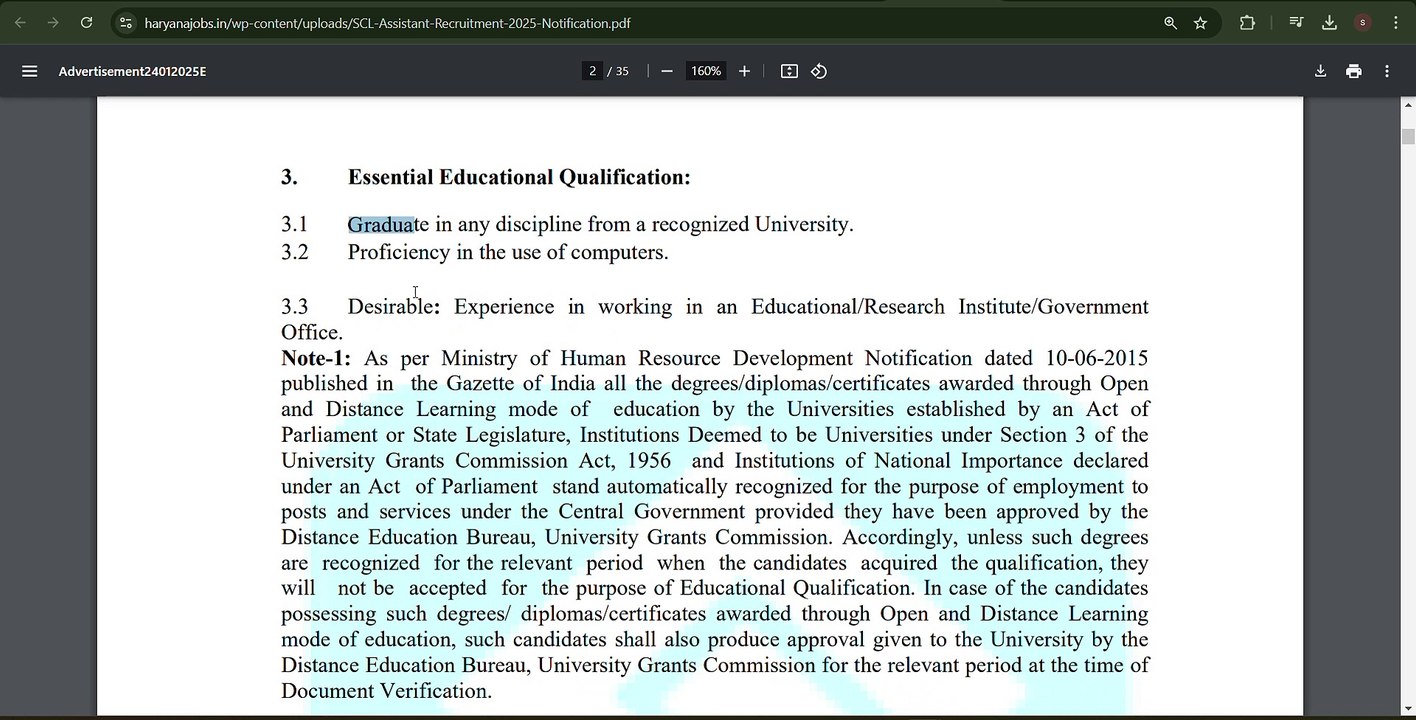The width and height of the screenshot is (1416, 720).
Task: Click the haryanajobs.in URL in address bar
Action: tap(387, 23)
